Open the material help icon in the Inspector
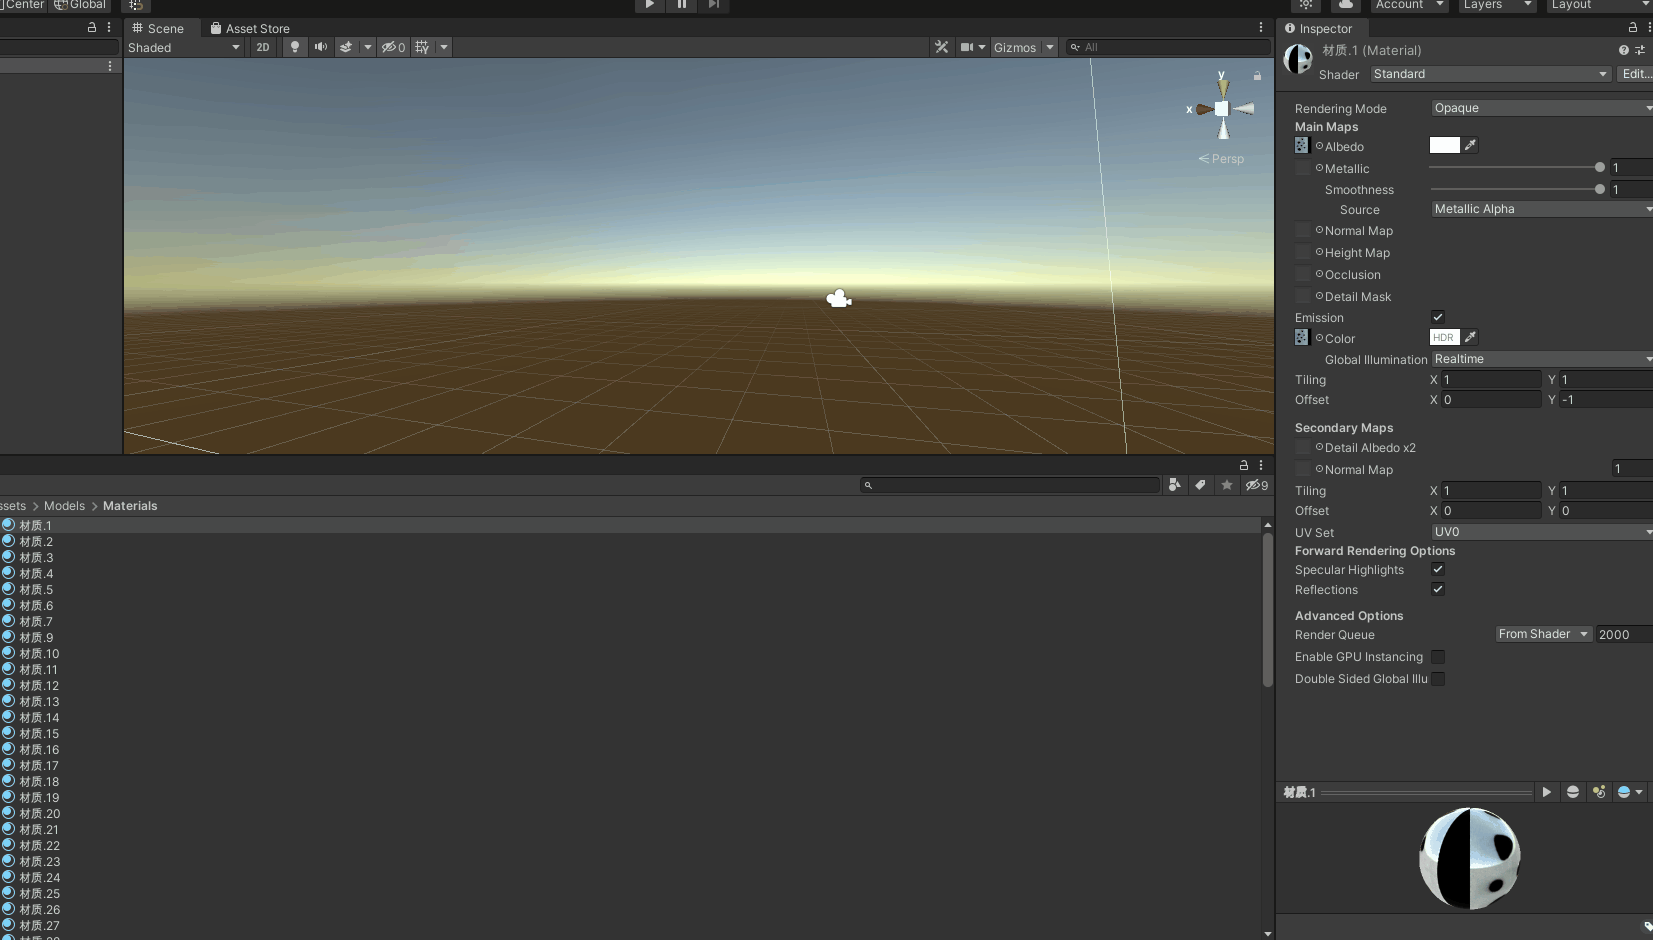Image resolution: width=1653 pixels, height=940 pixels. 1623,50
